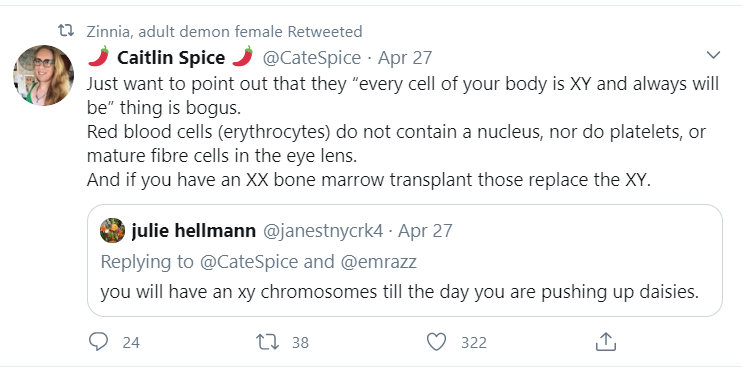Like the tweet with heart icon

tap(436, 342)
